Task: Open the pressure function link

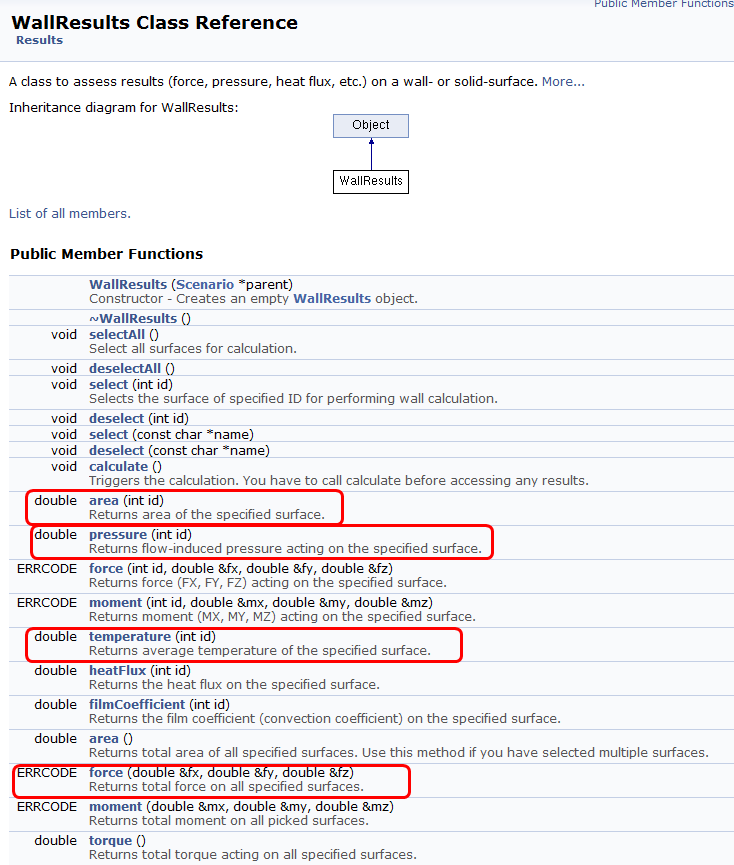Action: pyautogui.click(x=118, y=535)
